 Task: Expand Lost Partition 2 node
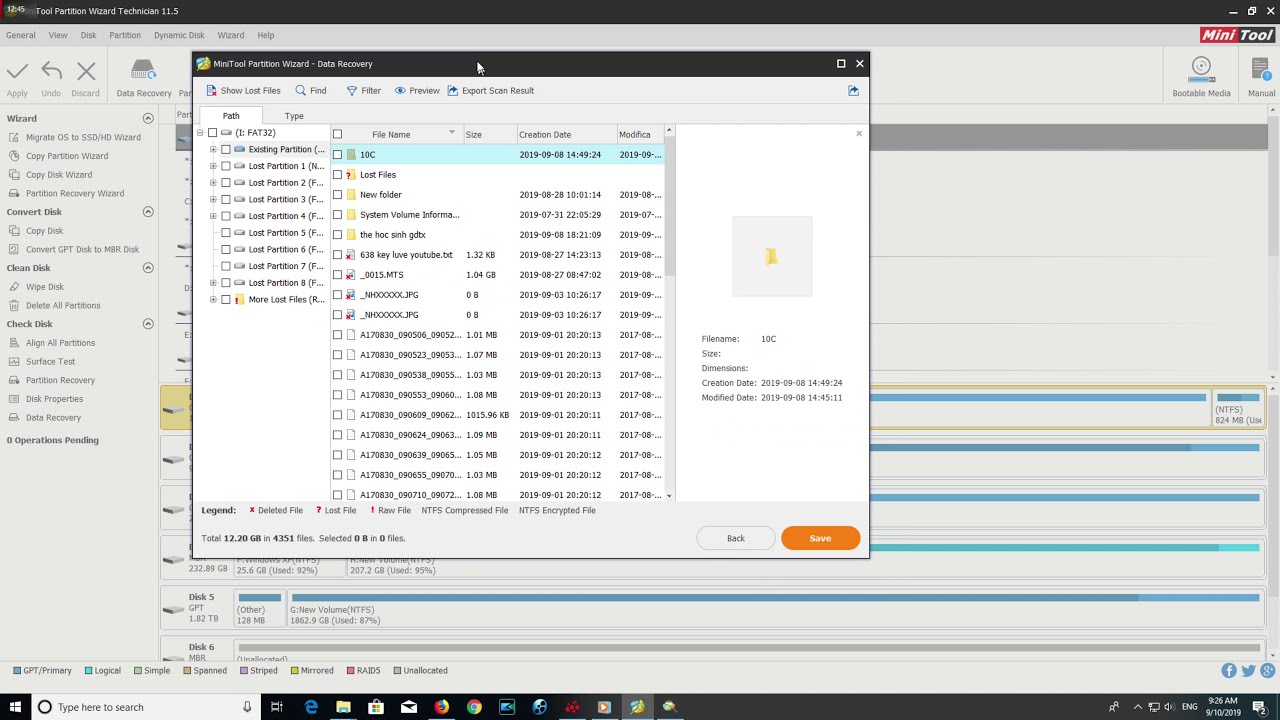[x=213, y=182]
